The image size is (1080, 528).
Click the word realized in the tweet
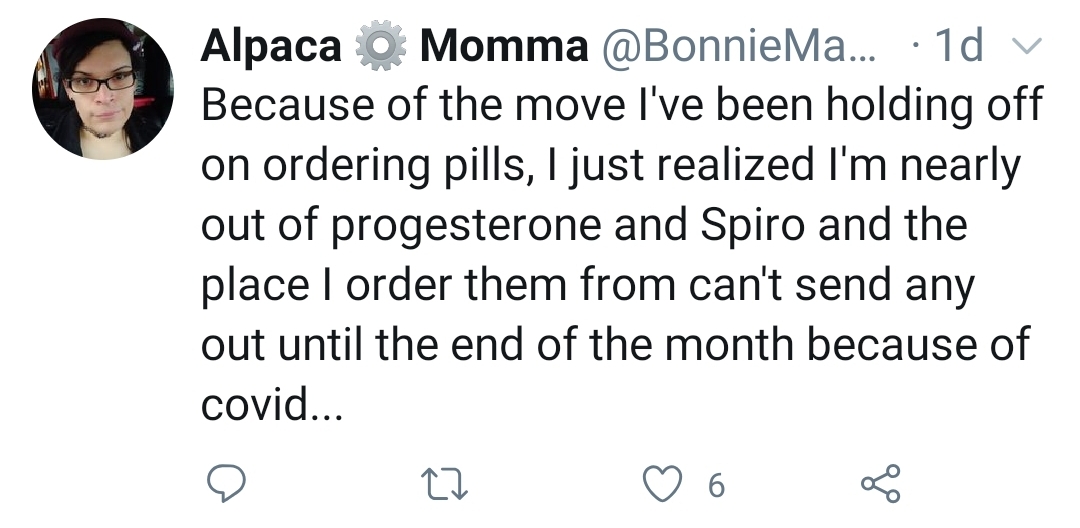[734, 165]
